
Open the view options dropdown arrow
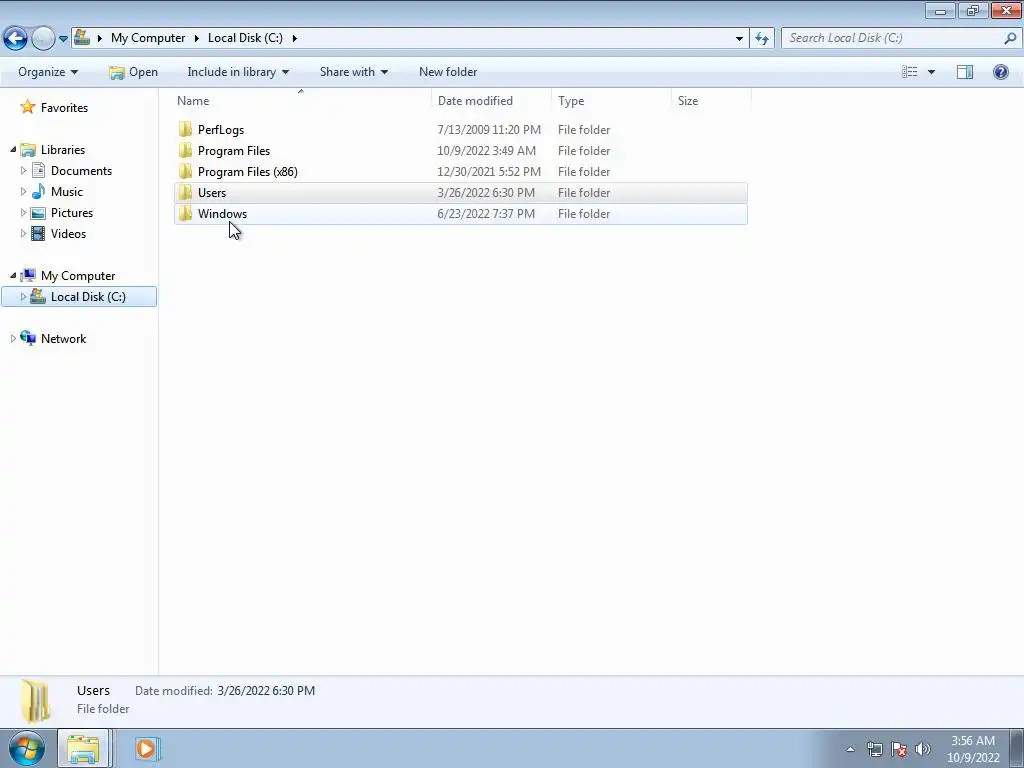pyautogui.click(x=931, y=72)
